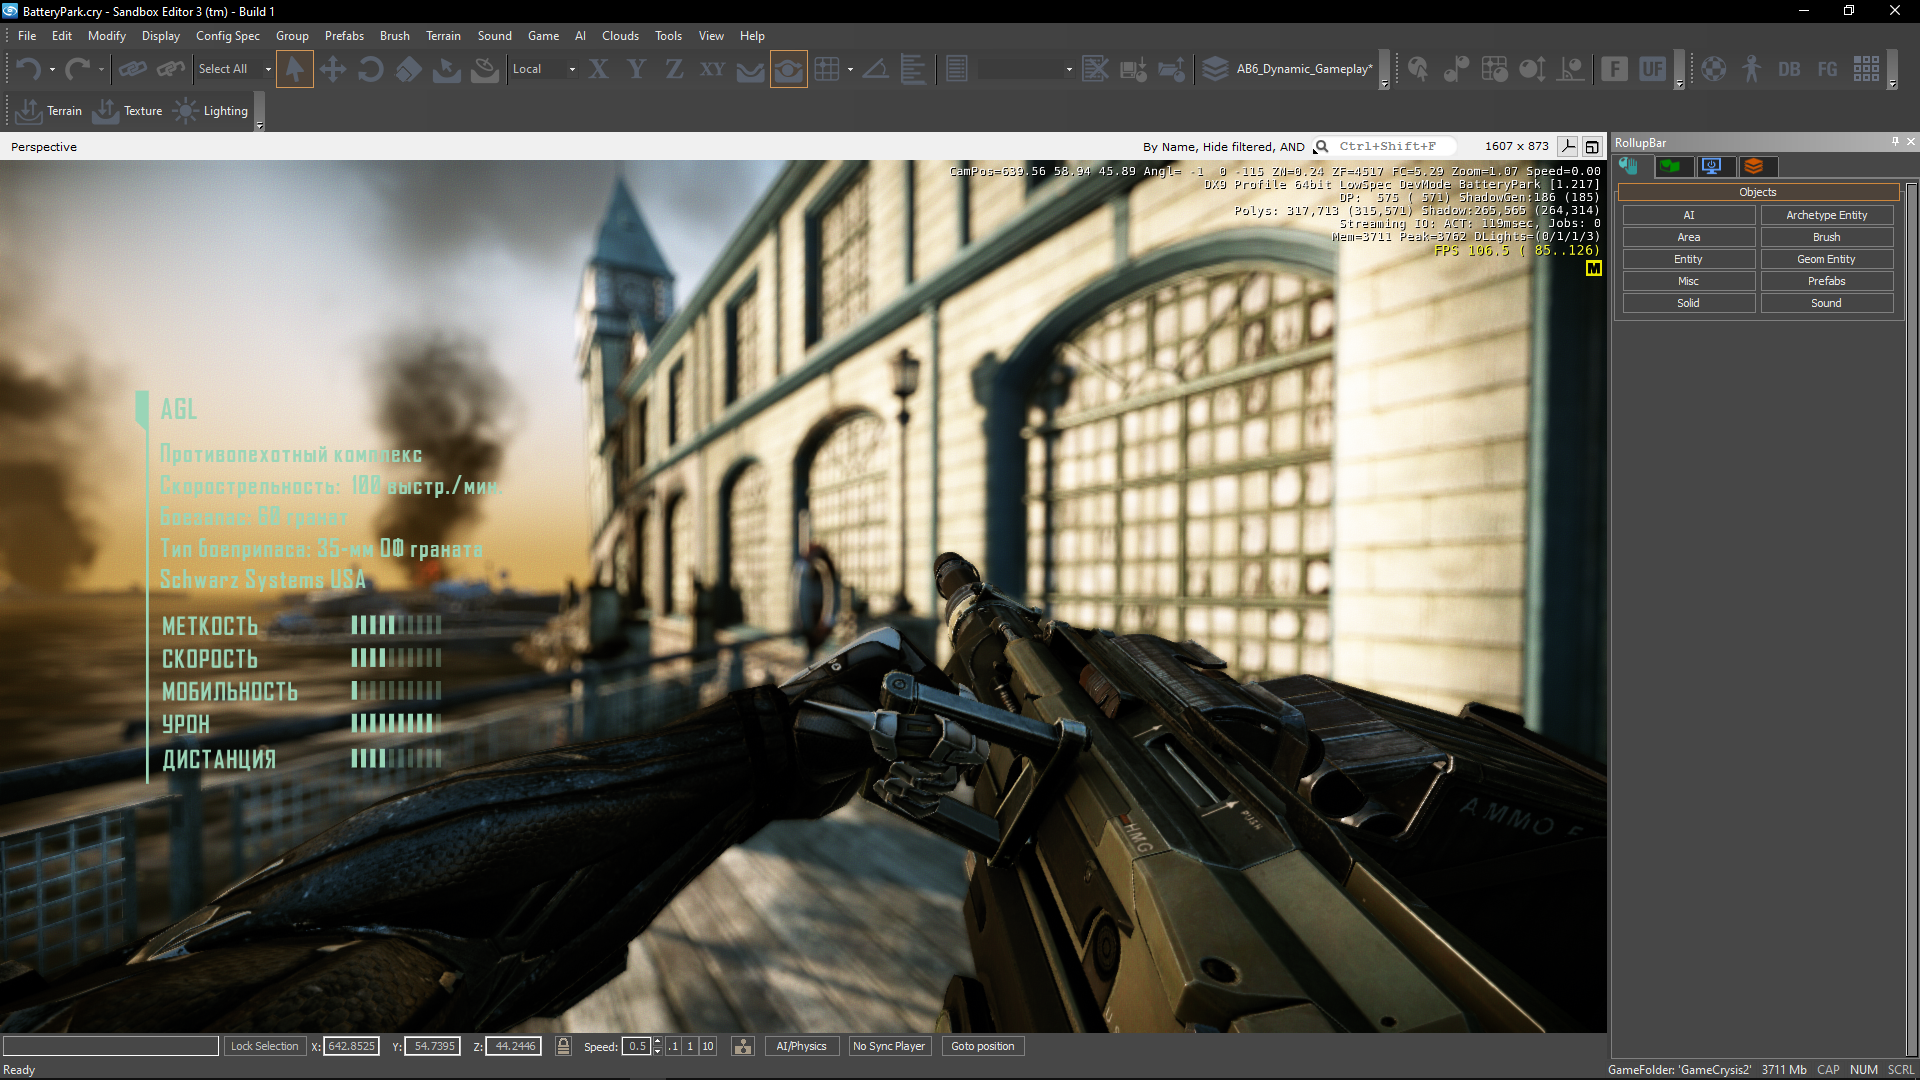Open the AB6_Dynamic_Gameplay layer dropdown
Screen dimensions: 1920x1080
(1303, 69)
